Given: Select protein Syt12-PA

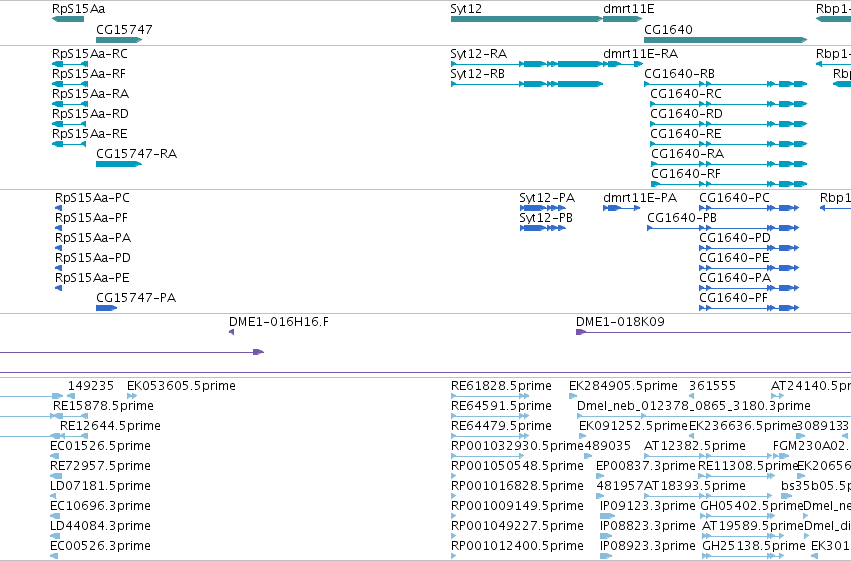Looking at the screenshot, I should point(547,198).
